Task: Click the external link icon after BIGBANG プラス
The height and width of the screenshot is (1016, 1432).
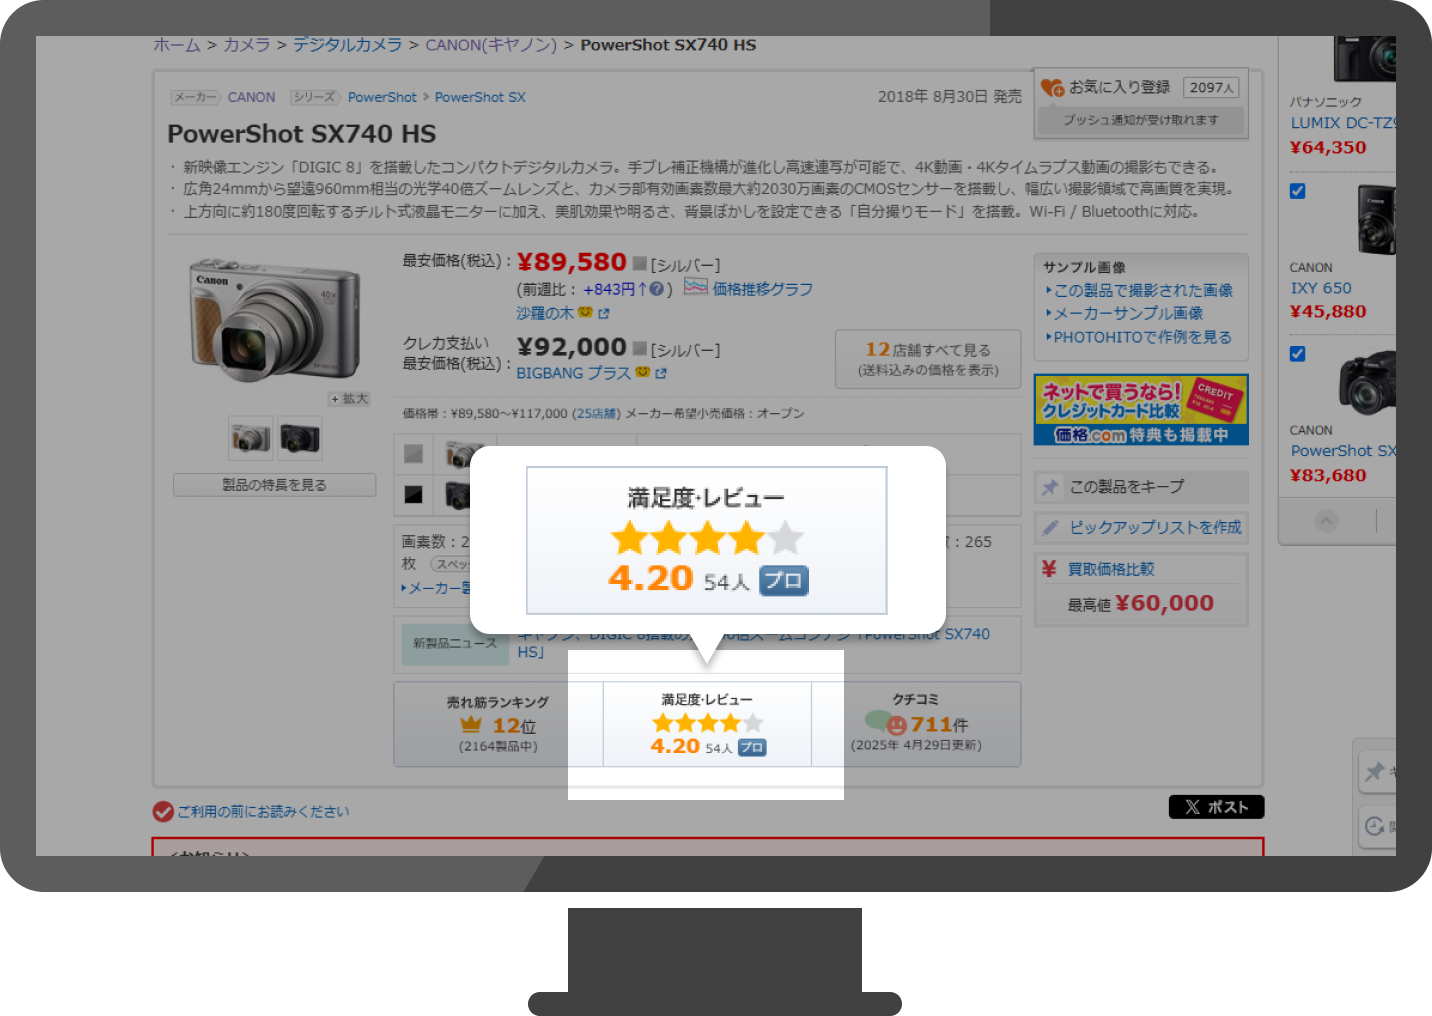Action: coord(660,373)
